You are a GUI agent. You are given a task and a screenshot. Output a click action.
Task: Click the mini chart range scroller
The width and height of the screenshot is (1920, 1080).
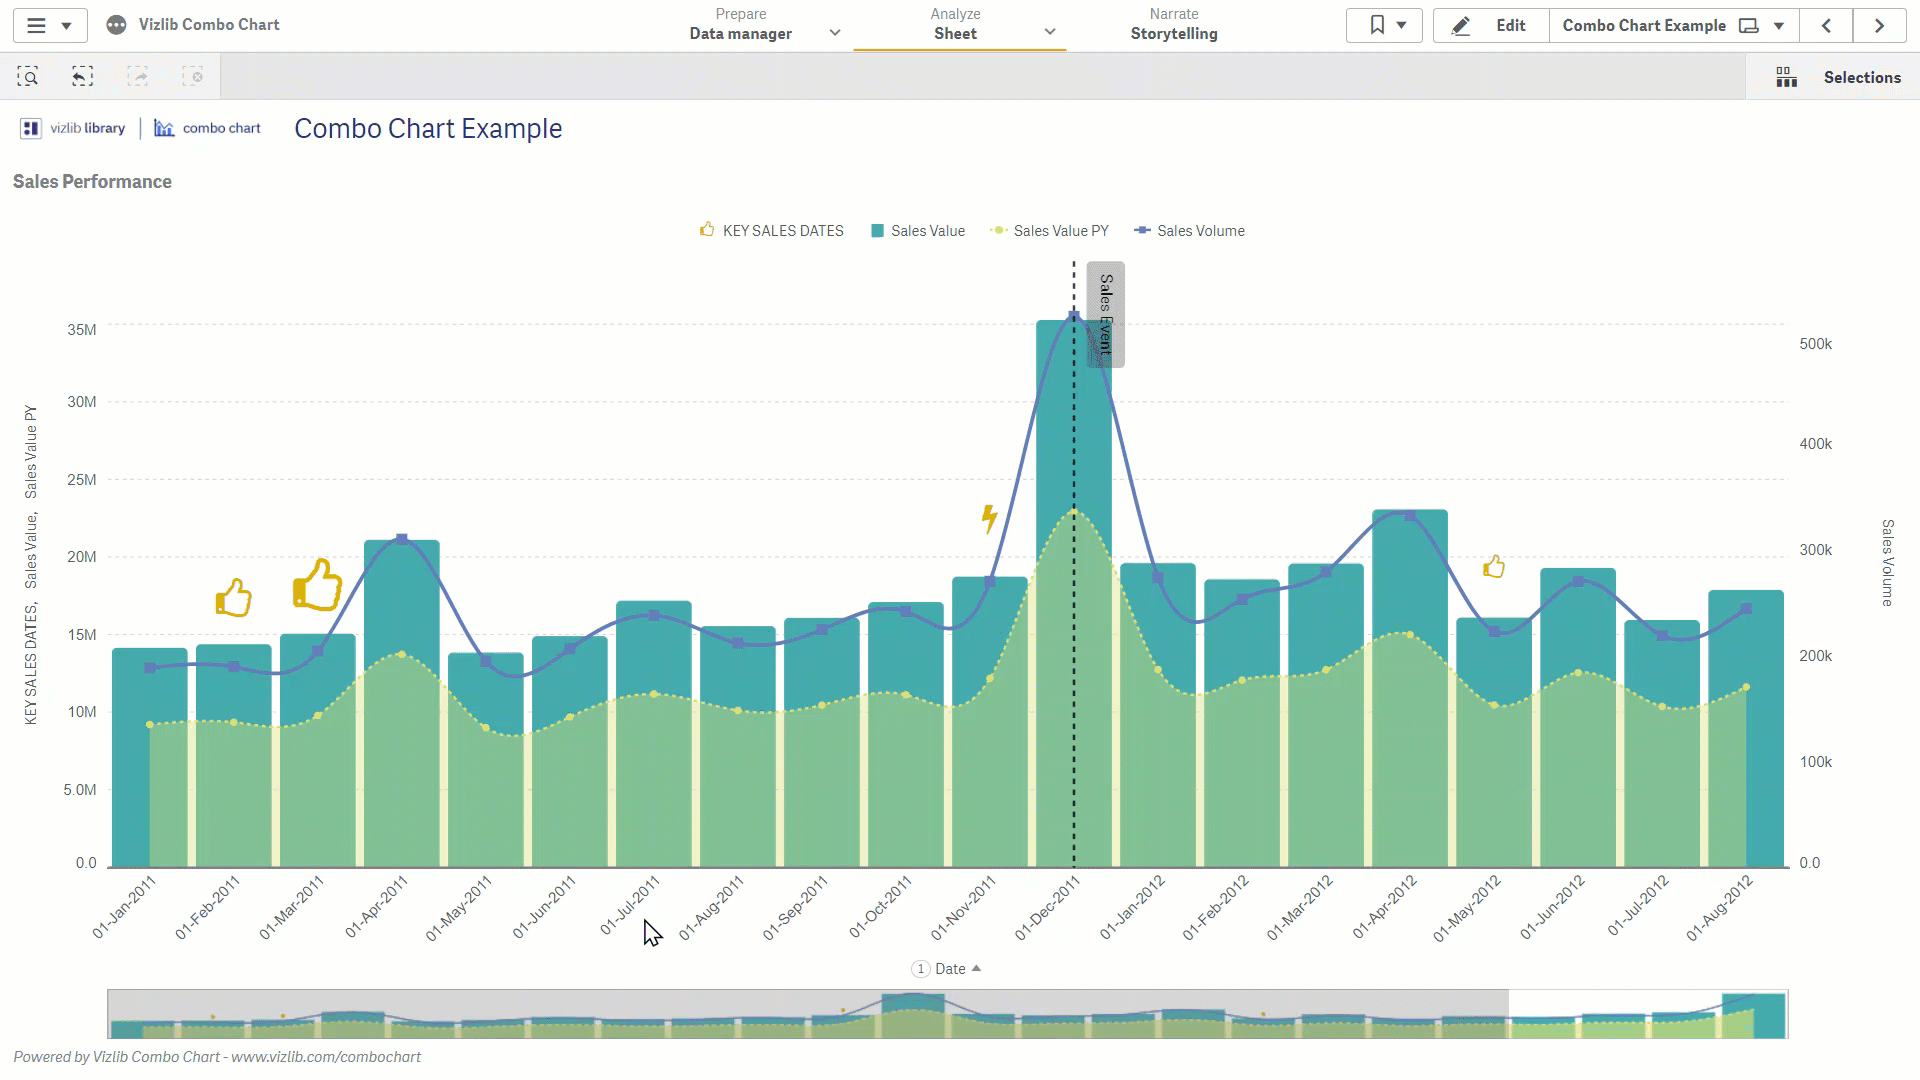coord(808,1014)
